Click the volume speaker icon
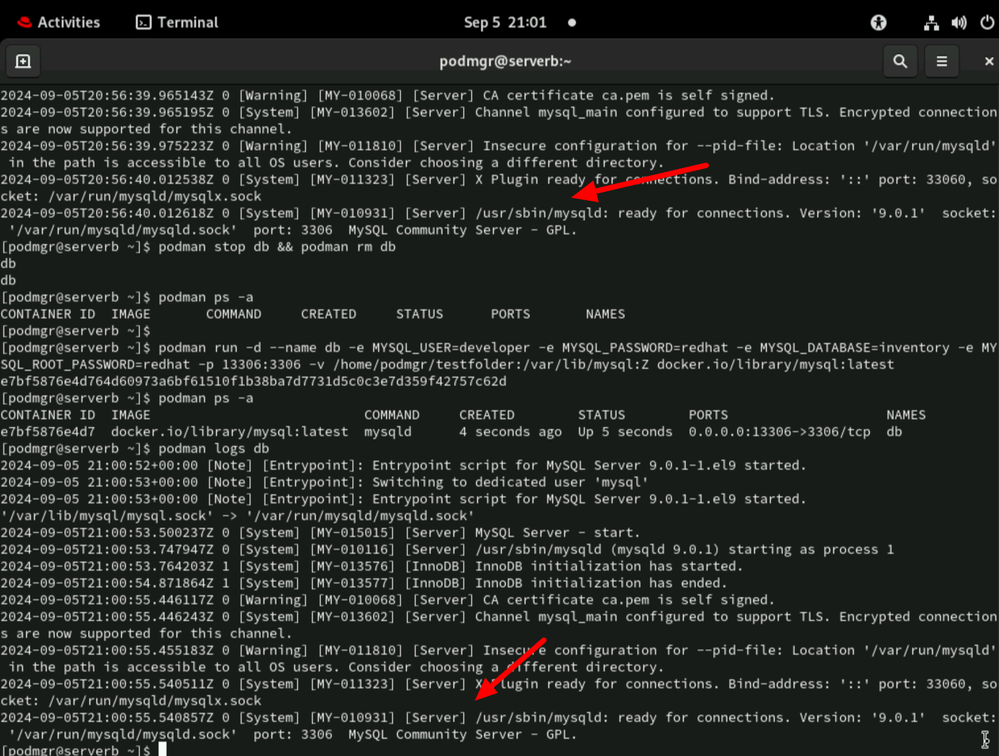999x756 pixels. click(959, 22)
